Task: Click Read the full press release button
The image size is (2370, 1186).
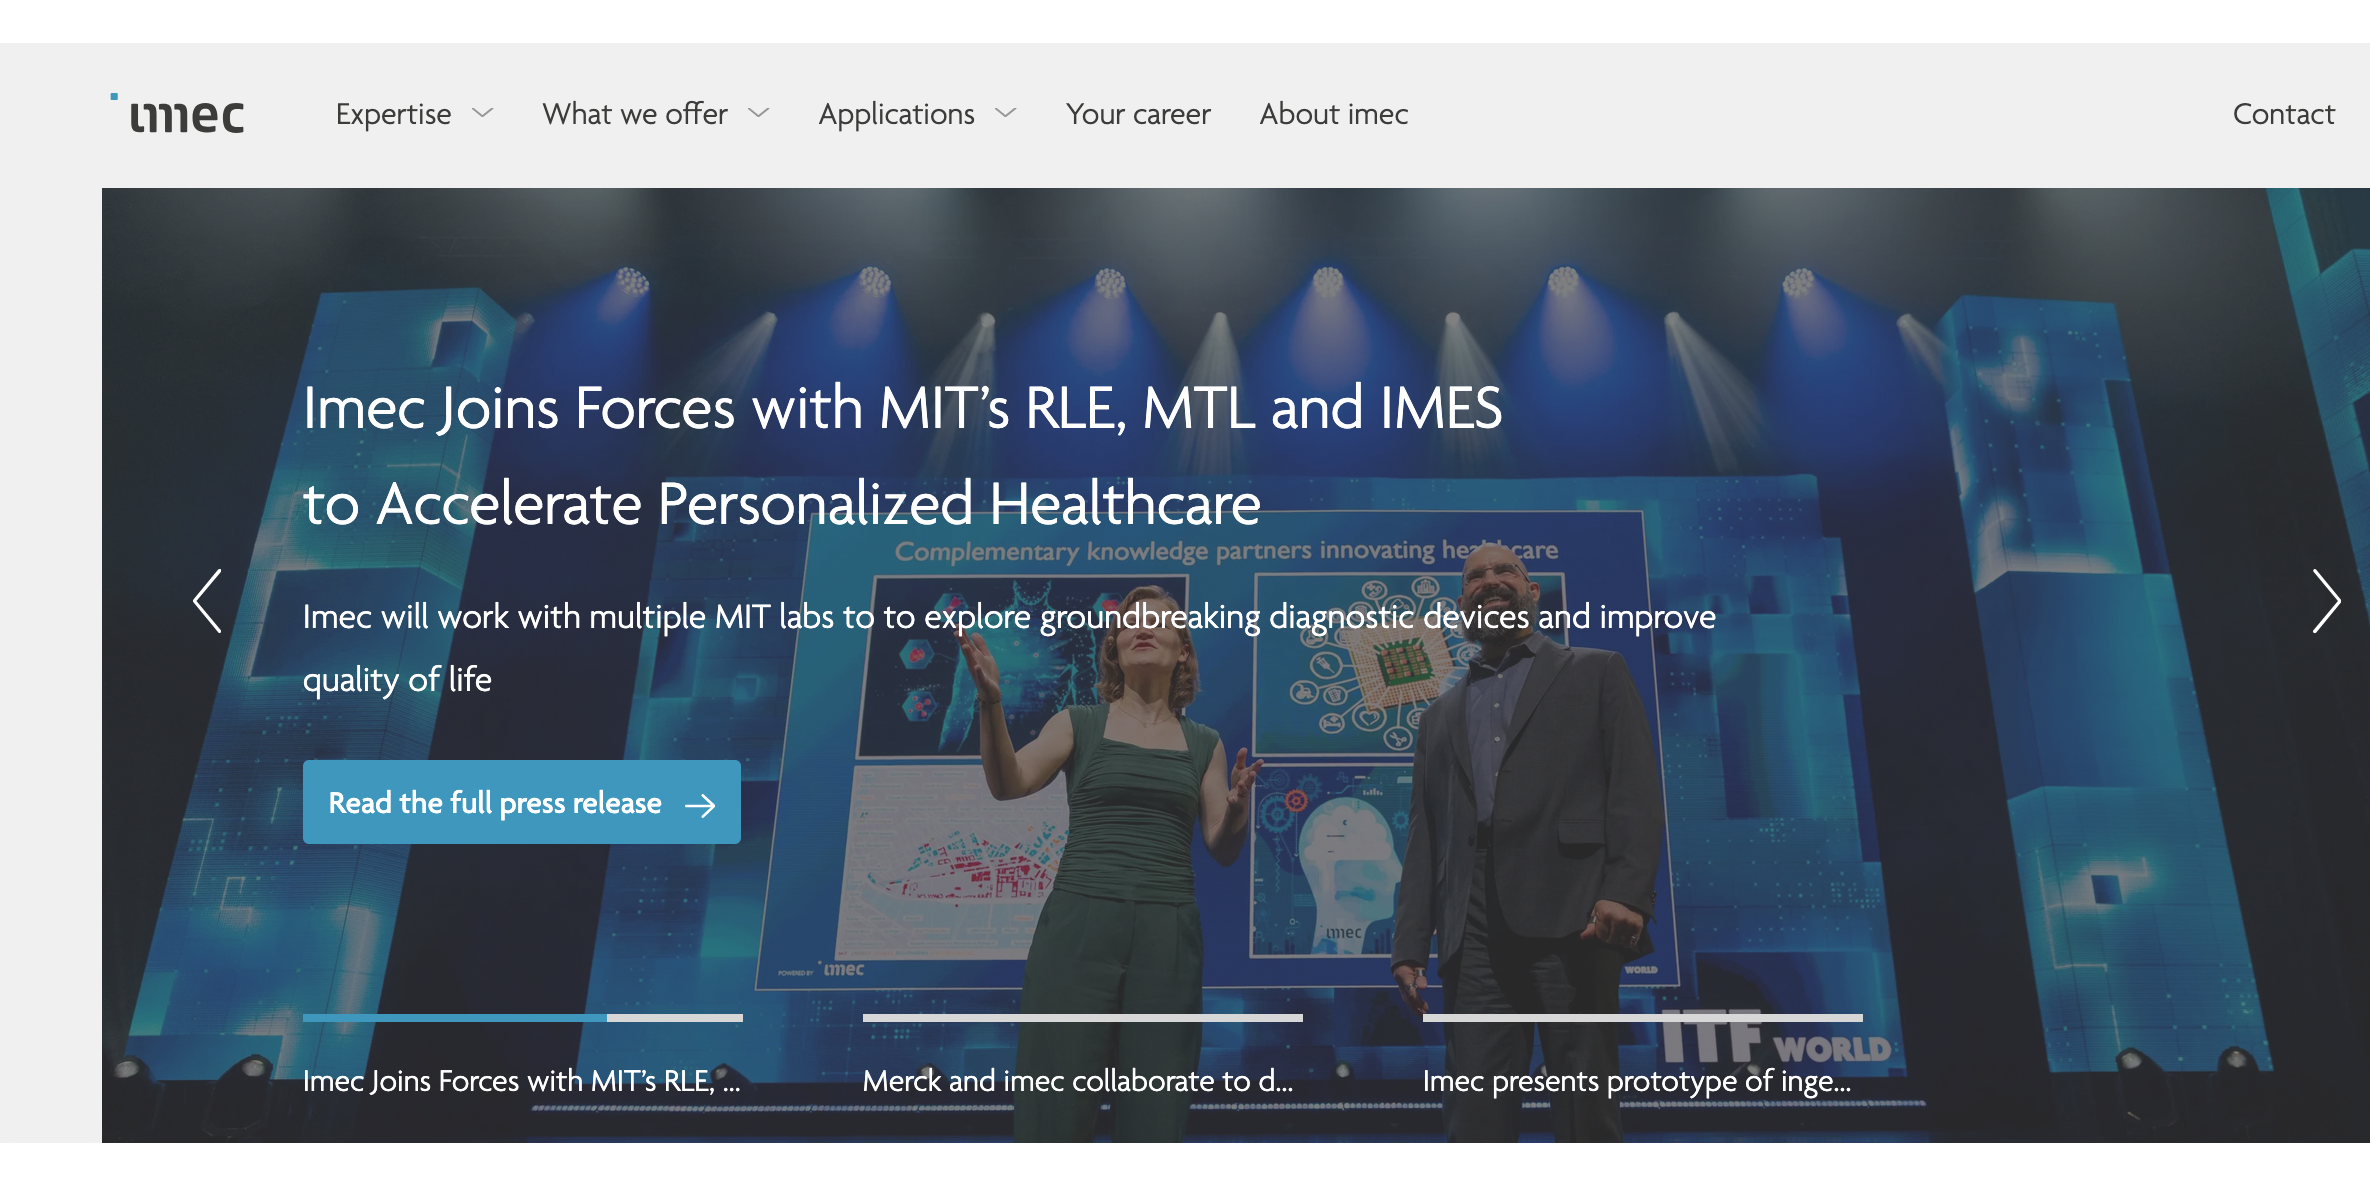Action: [x=522, y=802]
